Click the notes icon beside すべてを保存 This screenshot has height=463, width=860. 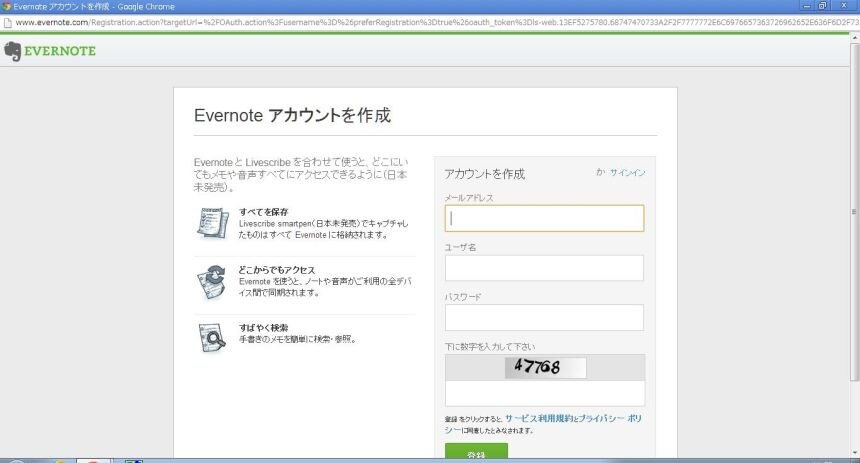click(x=213, y=223)
